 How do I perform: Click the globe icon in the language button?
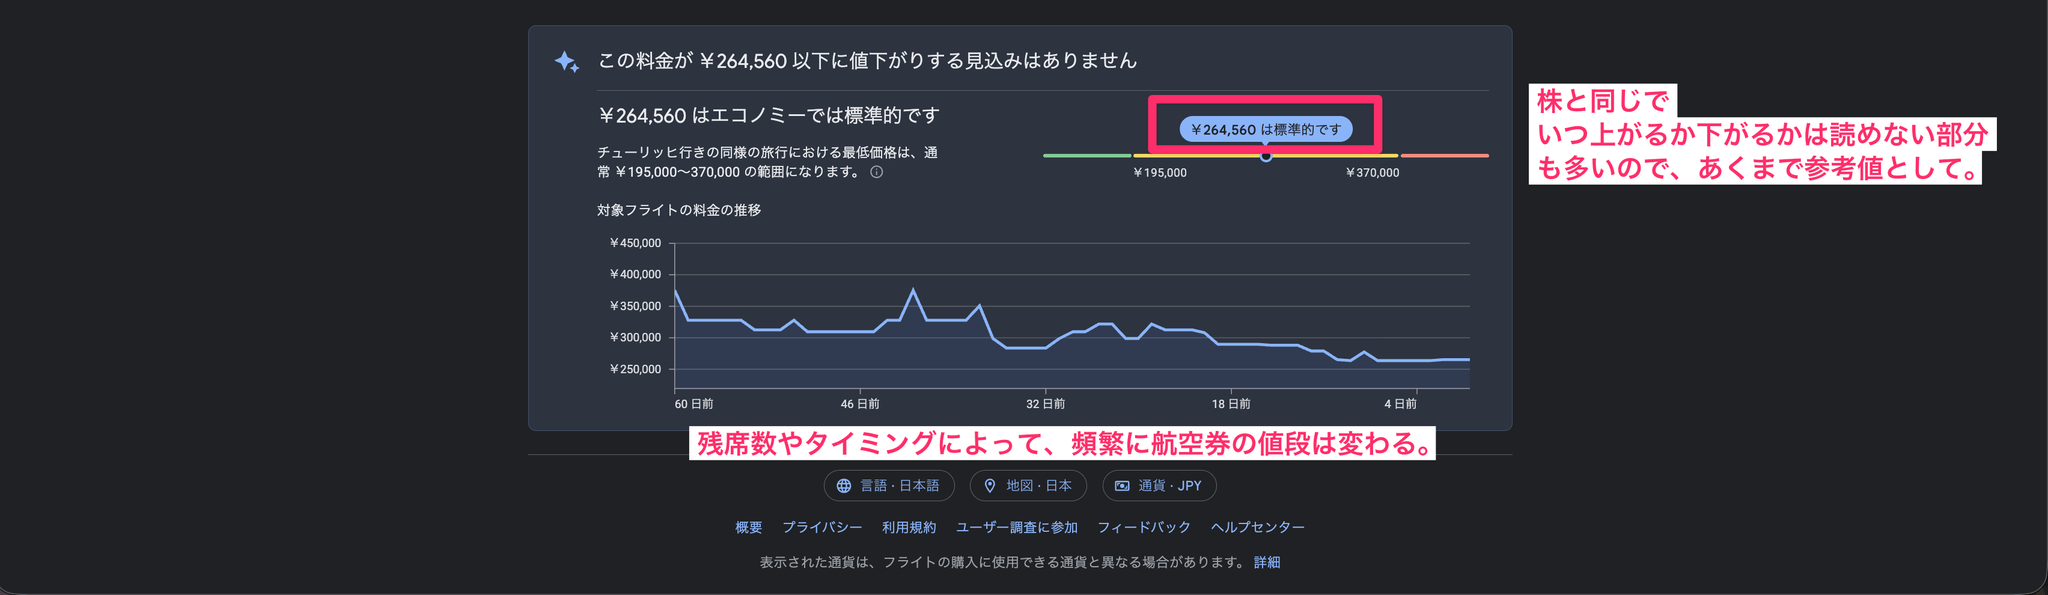tap(844, 486)
